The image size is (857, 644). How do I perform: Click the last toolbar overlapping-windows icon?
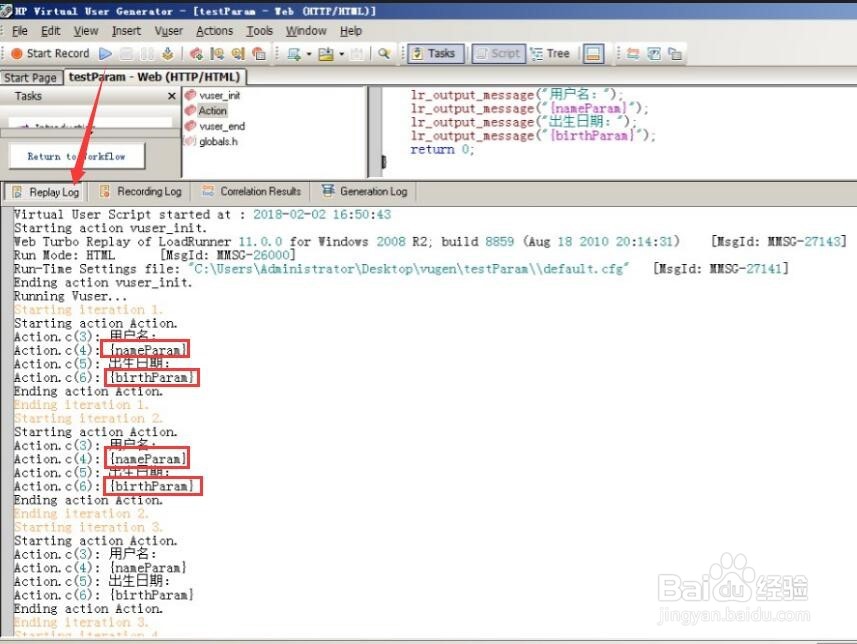click(676, 54)
